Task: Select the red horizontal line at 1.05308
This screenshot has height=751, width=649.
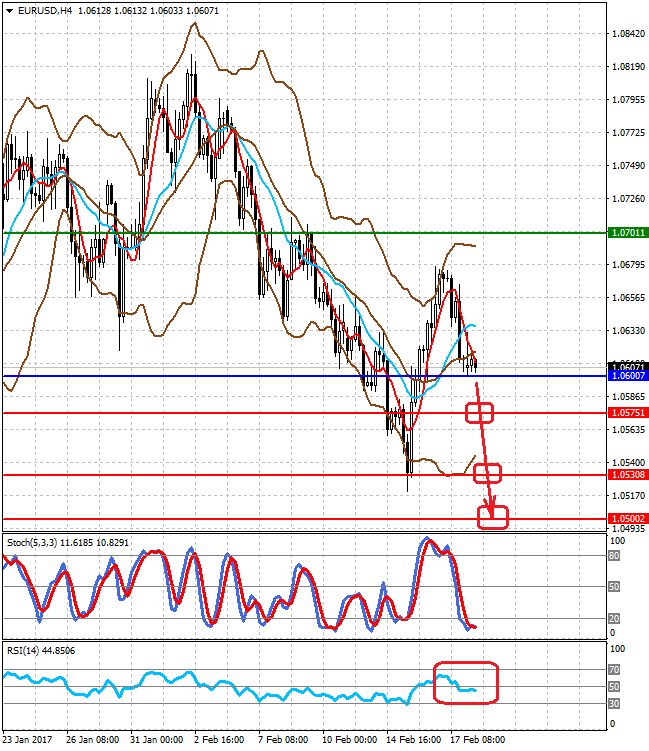Action: [x=305, y=475]
